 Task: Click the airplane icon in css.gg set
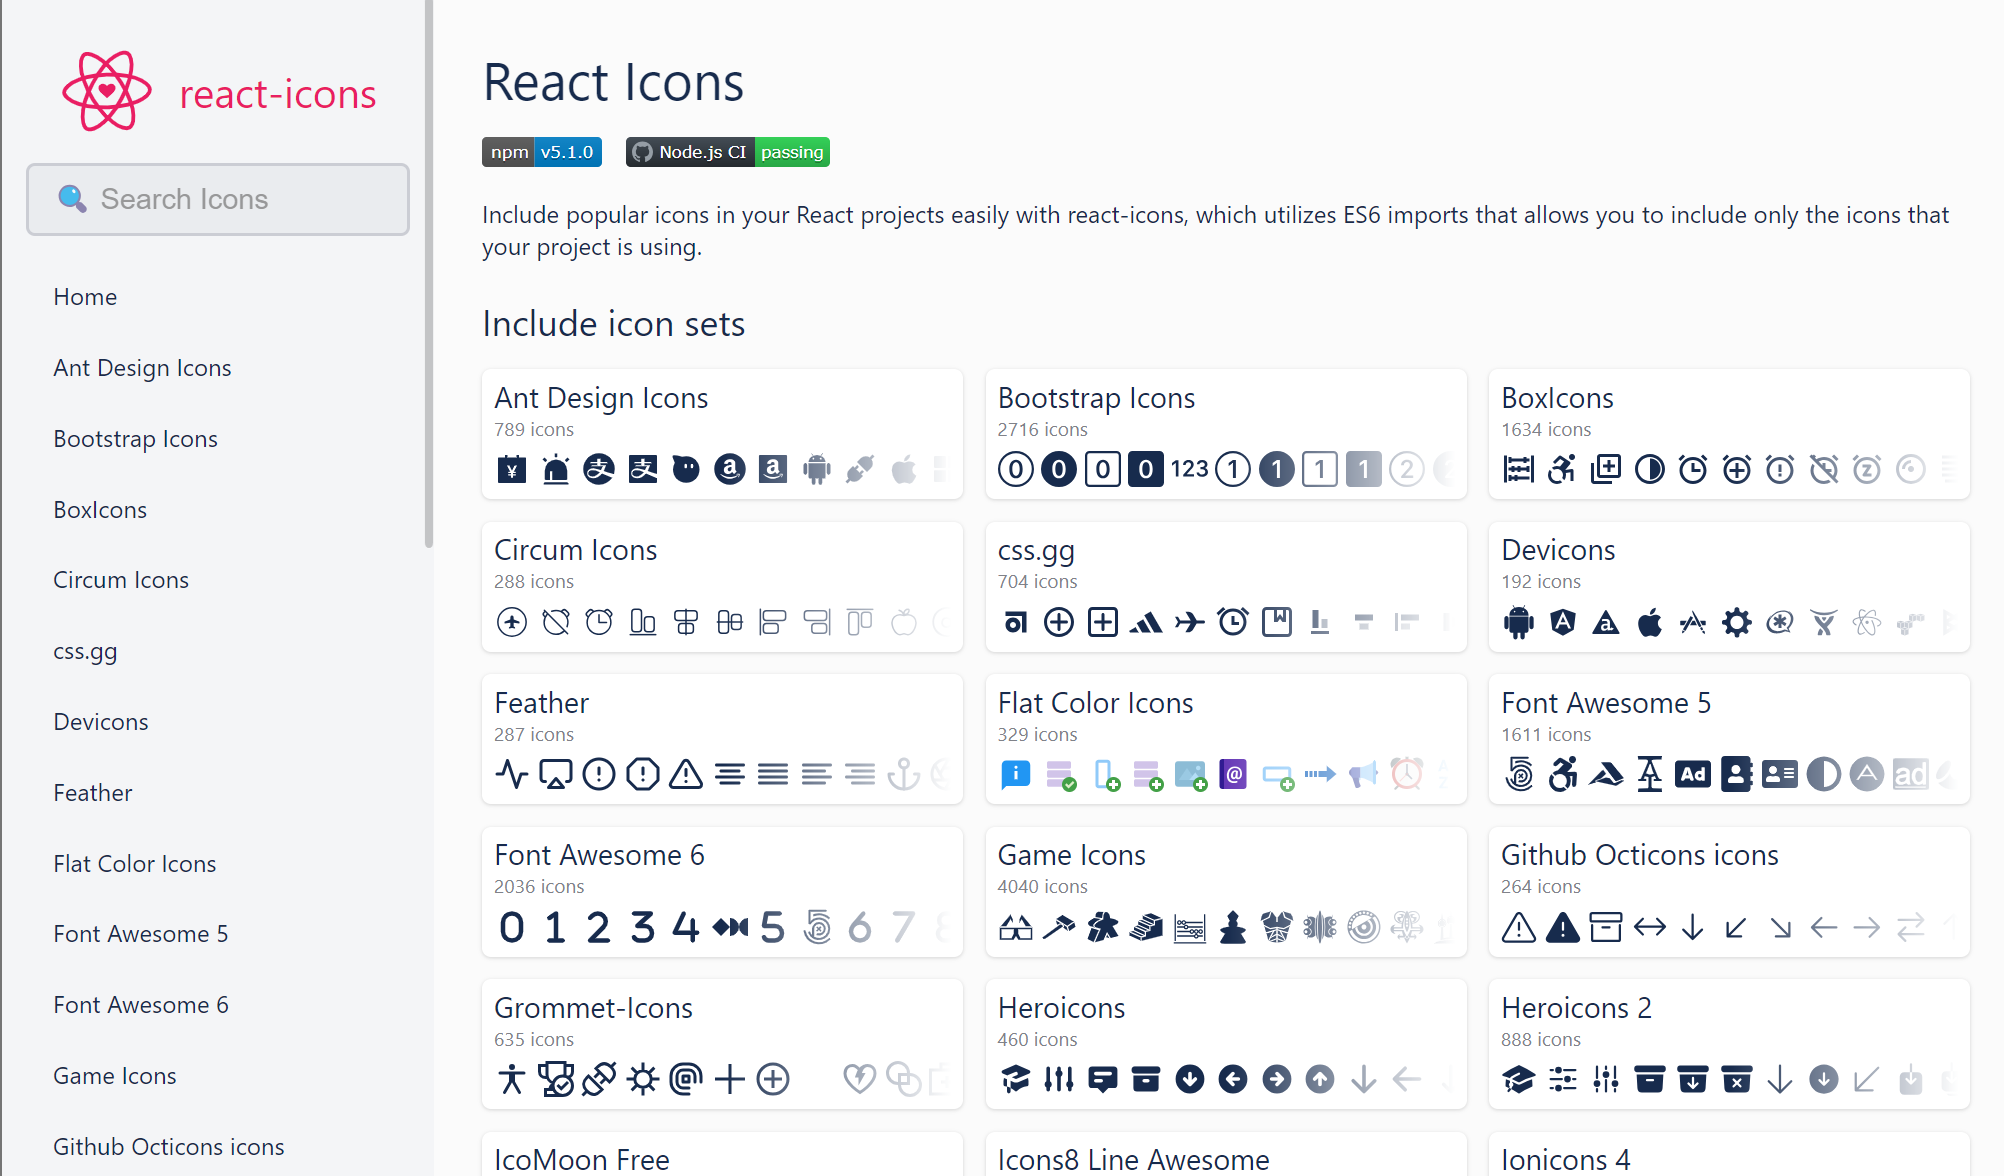tap(1190, 621)
